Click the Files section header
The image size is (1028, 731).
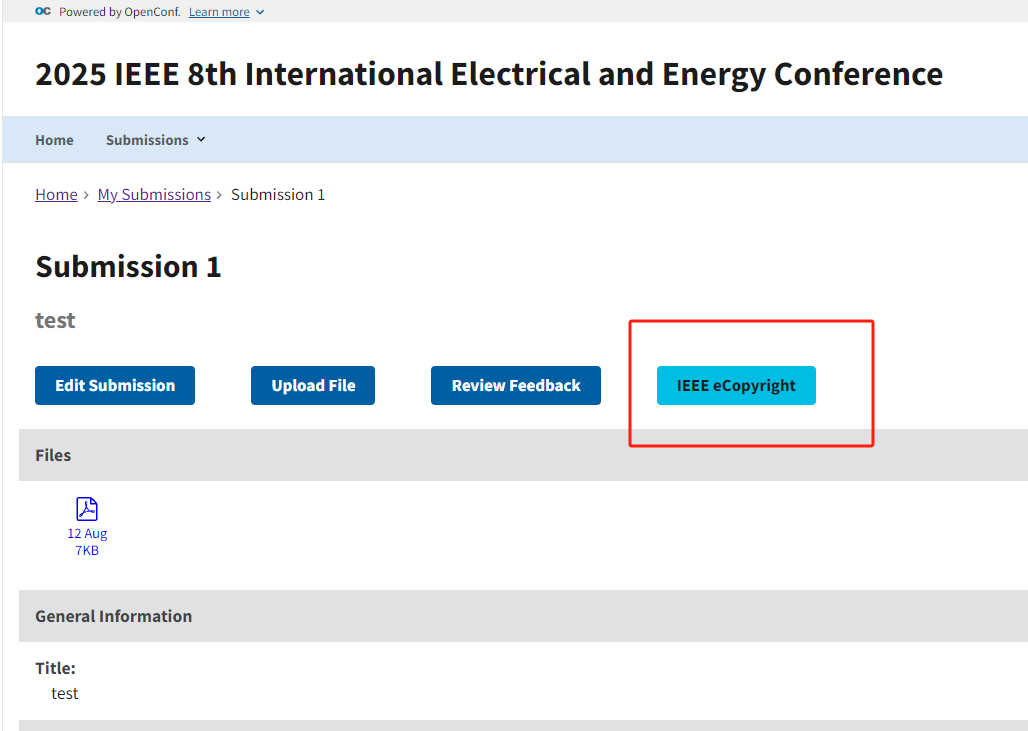coord(523,455)
